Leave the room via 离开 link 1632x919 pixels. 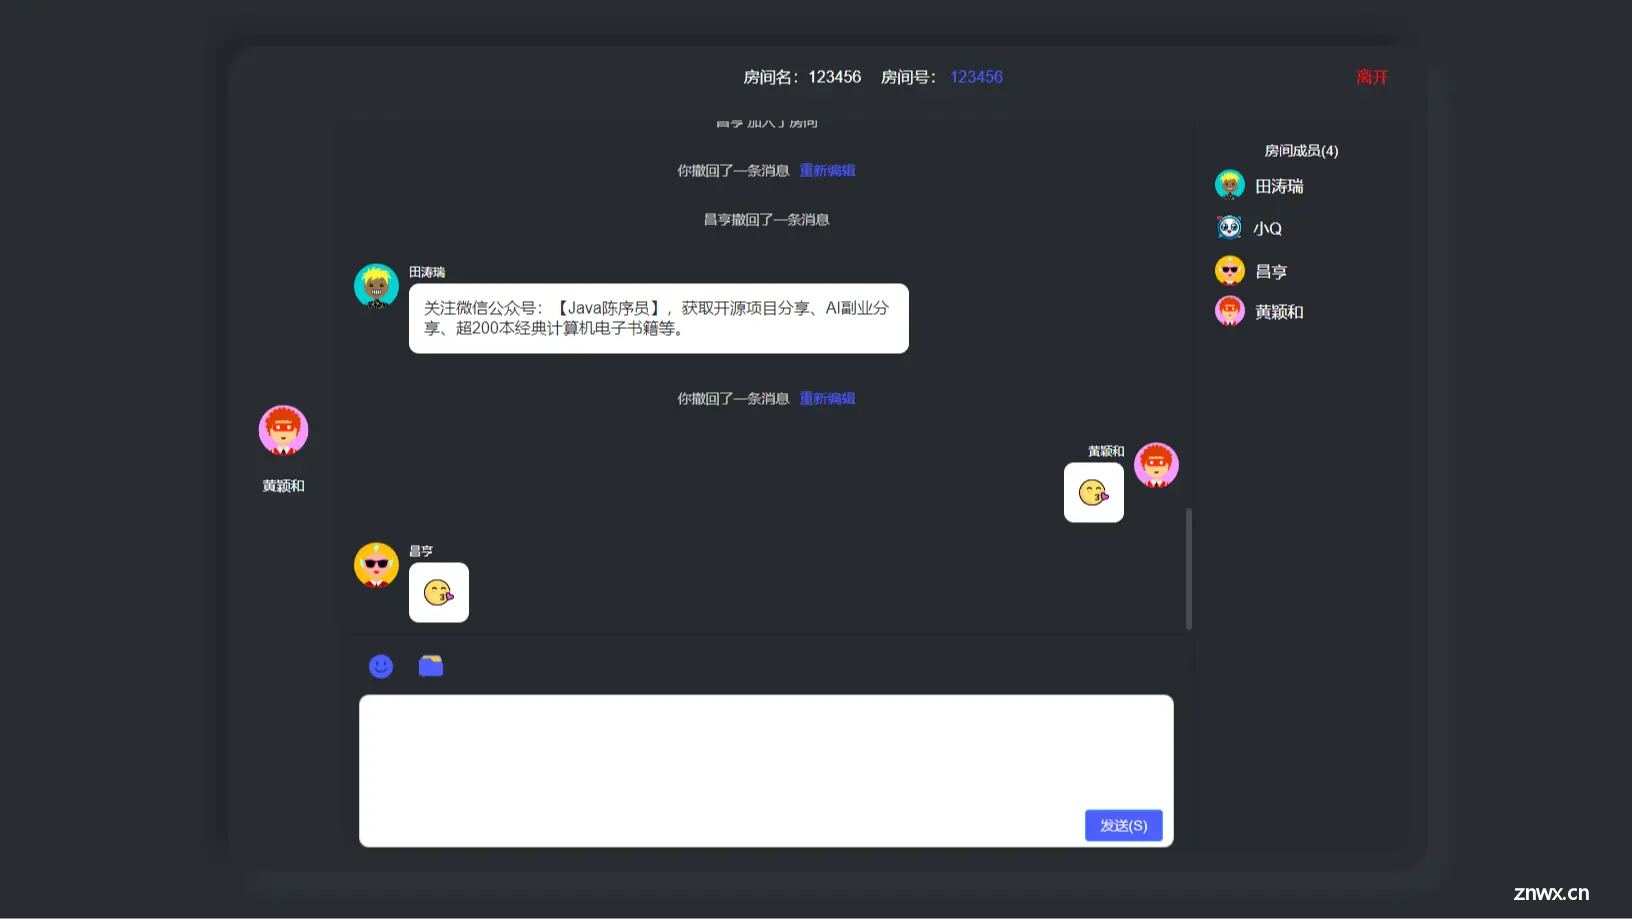tap(1372, 77)
